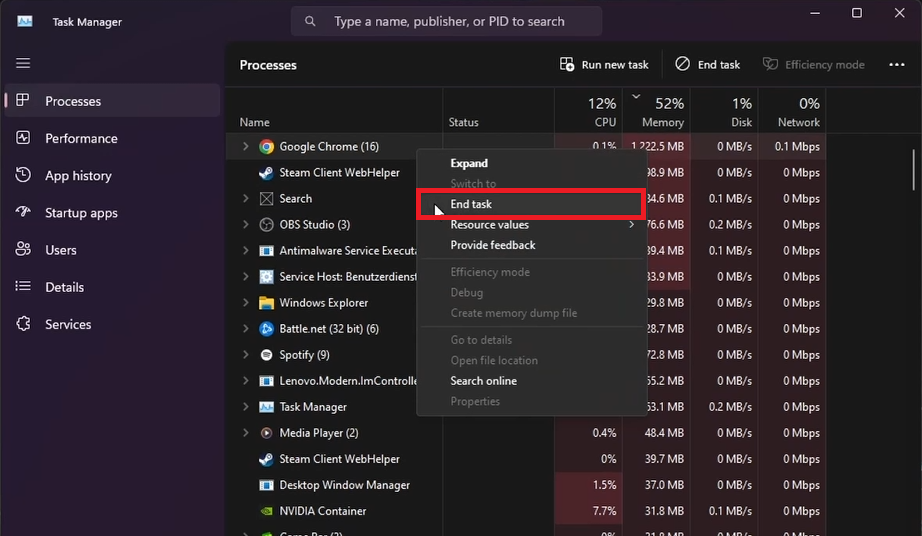Expand the Windows Explorer process group
This screenshot has width=922, height=536.
click(x=246, y=303)
